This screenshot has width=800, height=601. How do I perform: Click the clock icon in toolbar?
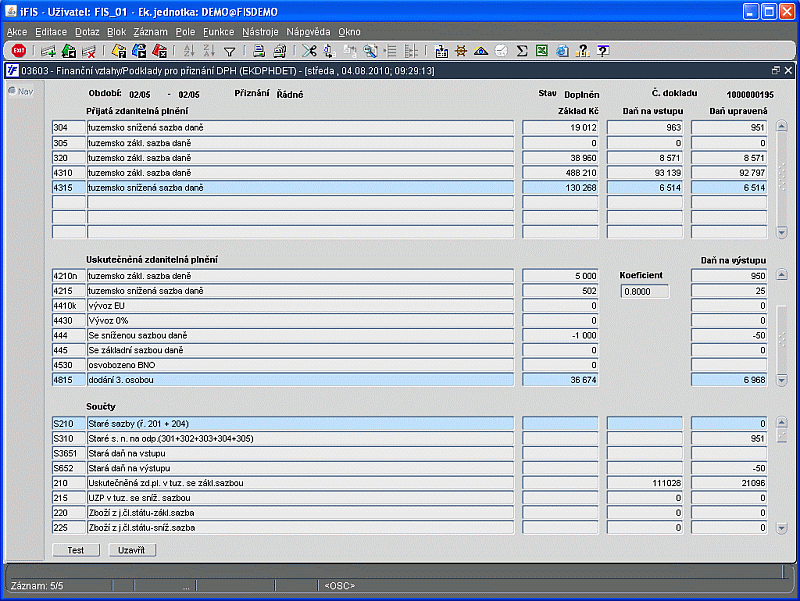click(501, 51)
